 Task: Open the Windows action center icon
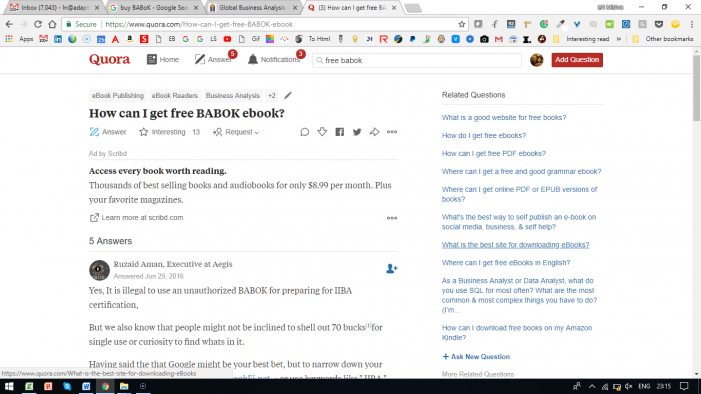tap(684, 386)
